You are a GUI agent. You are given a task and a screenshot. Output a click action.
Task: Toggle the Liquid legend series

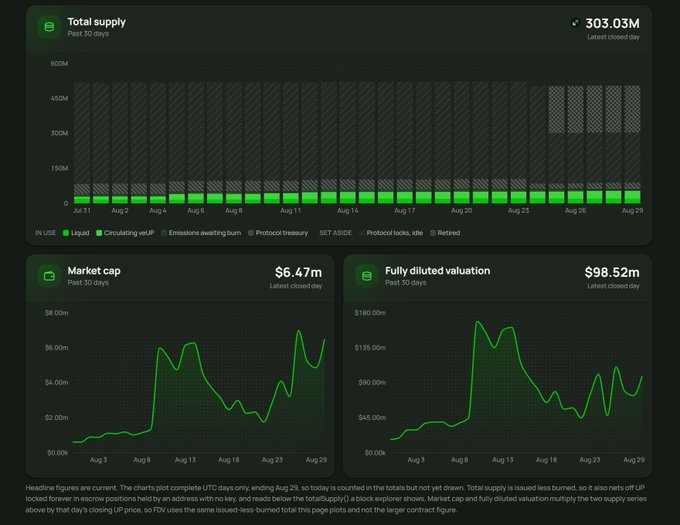(76, 233)
